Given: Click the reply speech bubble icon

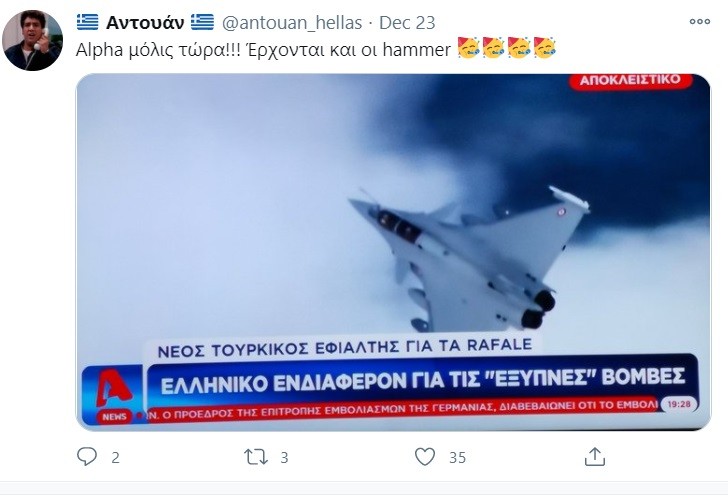Looking at the screenshot, I should 87,456.
